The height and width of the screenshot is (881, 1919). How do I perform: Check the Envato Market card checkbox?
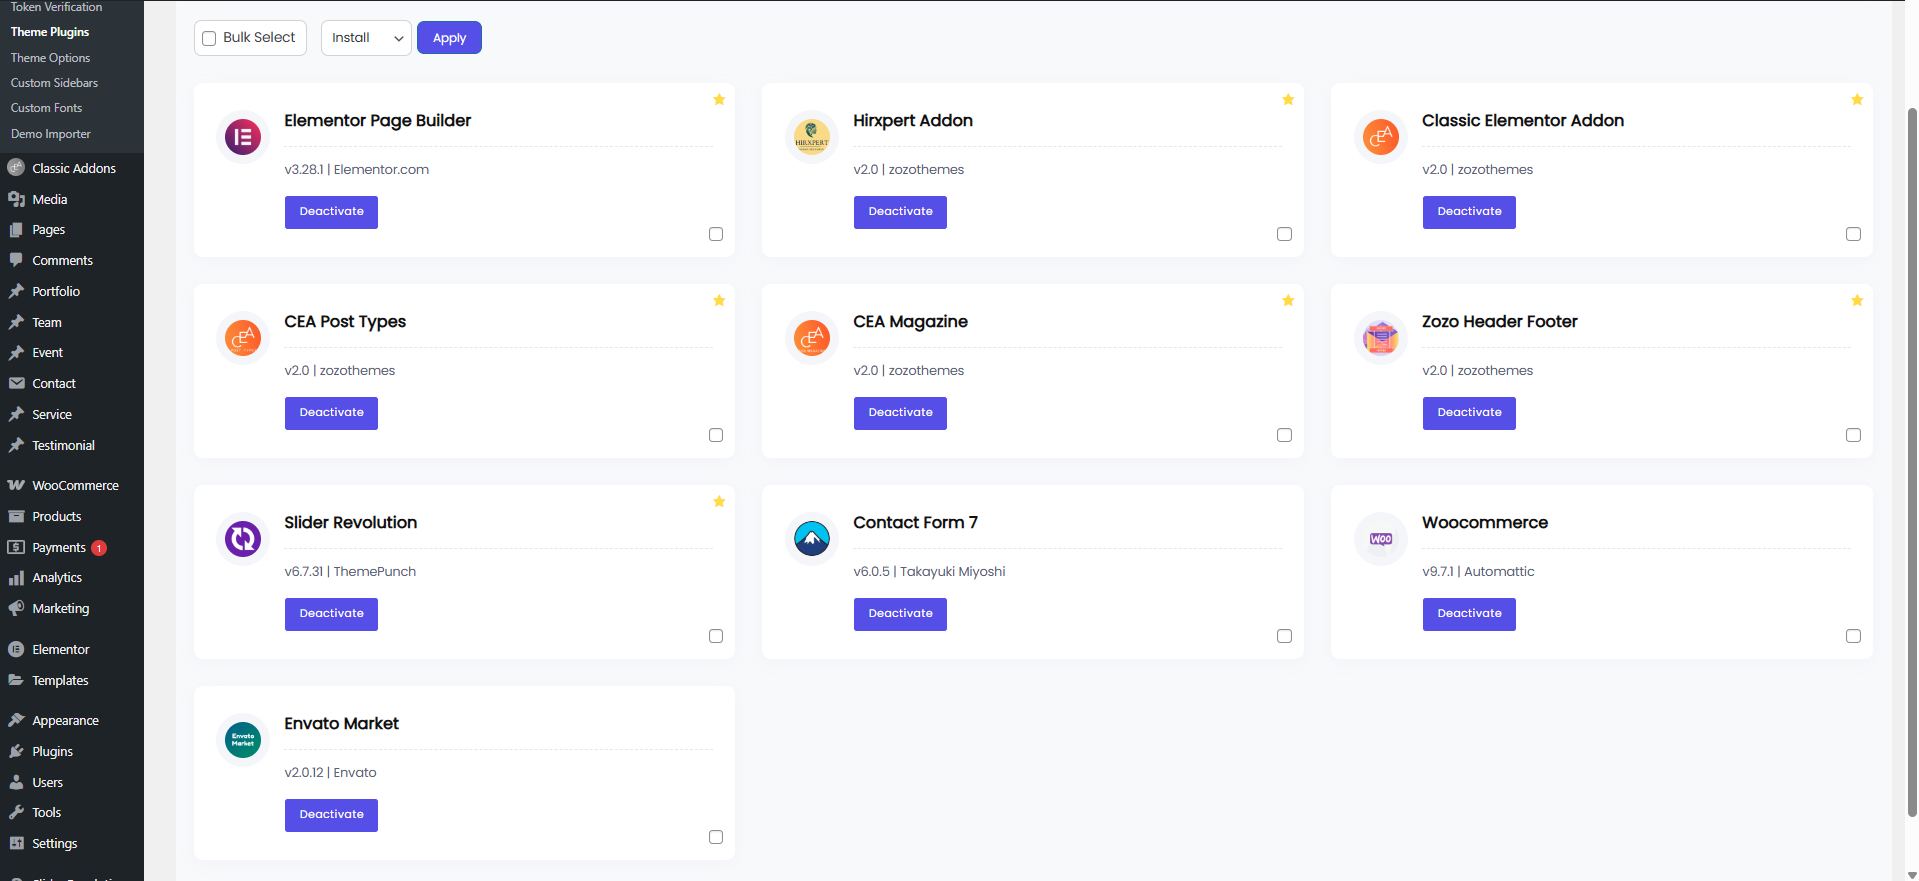tap(716, 837)
